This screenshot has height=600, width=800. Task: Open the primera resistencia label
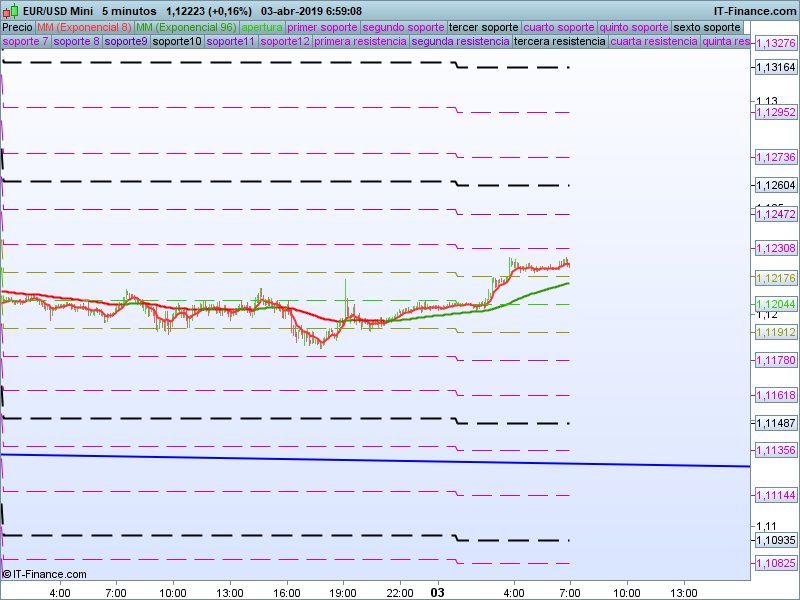point(360,42)
